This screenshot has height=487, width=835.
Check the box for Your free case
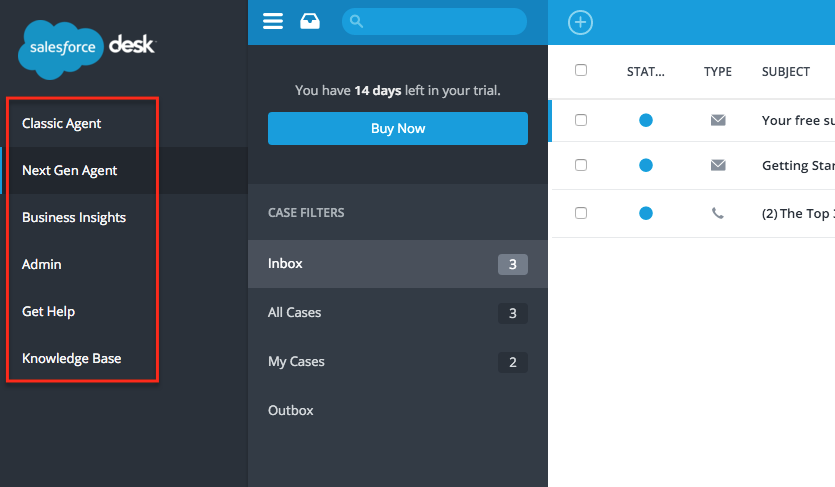point(581,120)
